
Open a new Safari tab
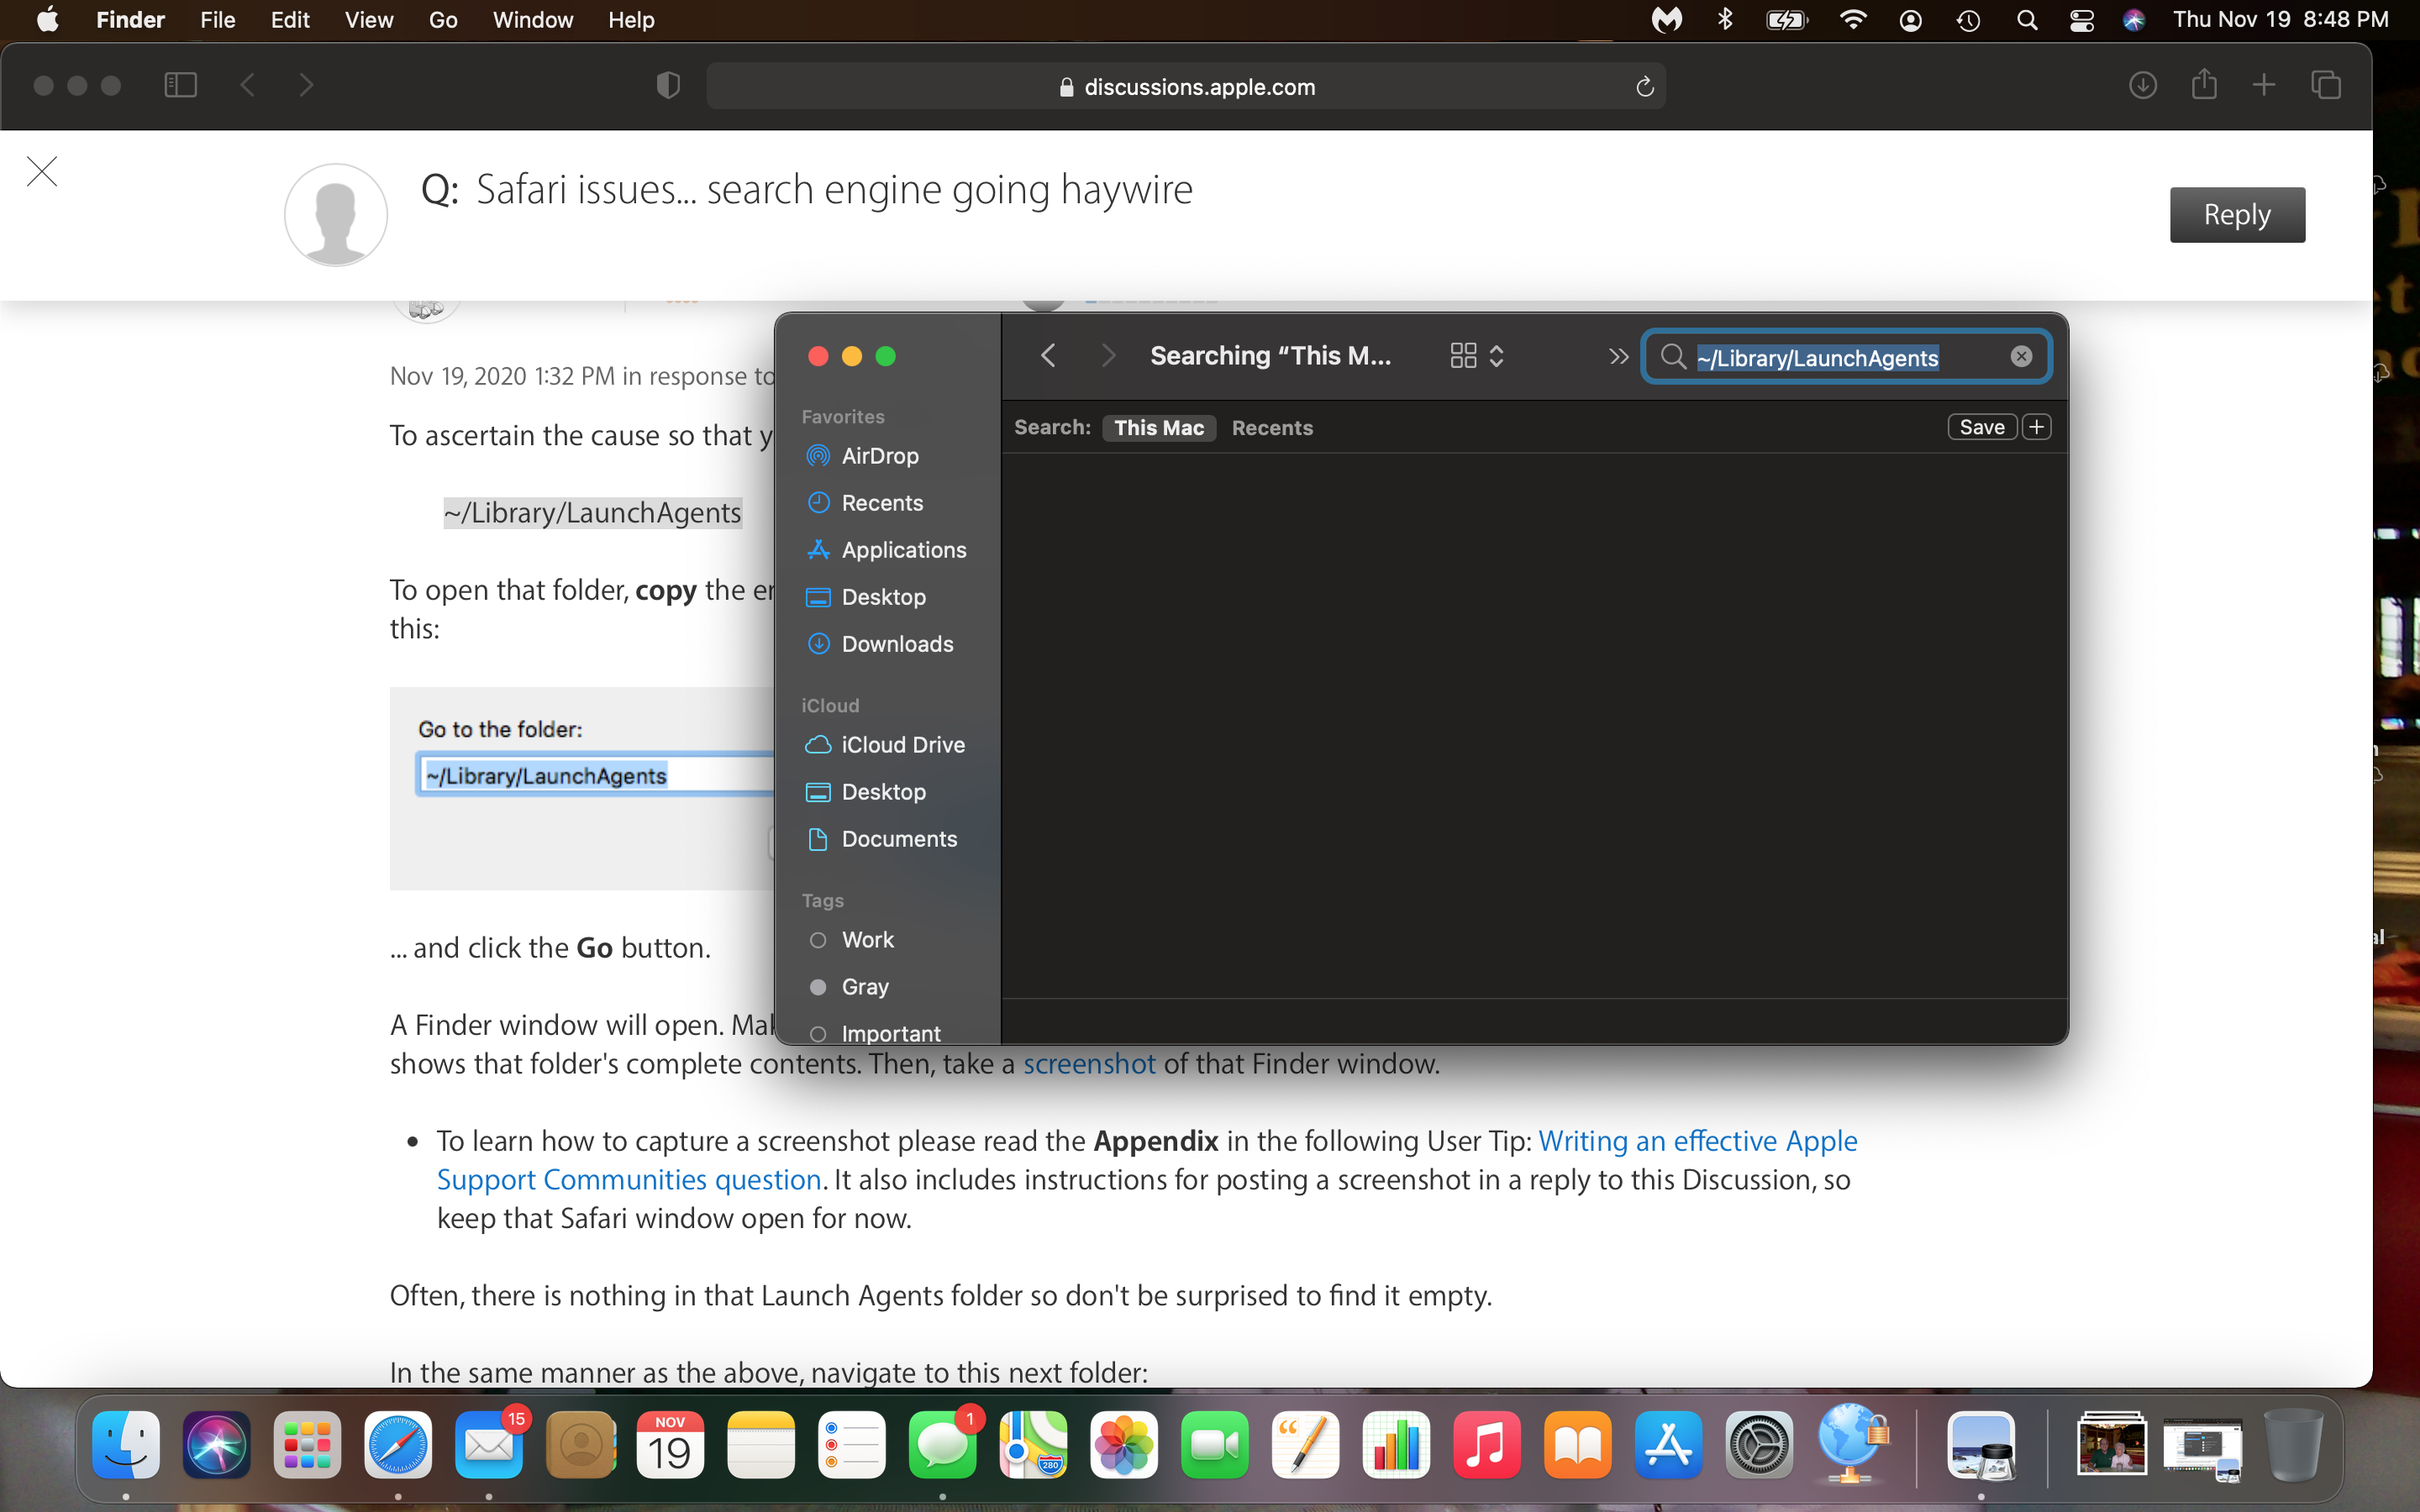pyautogui.click(x=2264, y=85)
